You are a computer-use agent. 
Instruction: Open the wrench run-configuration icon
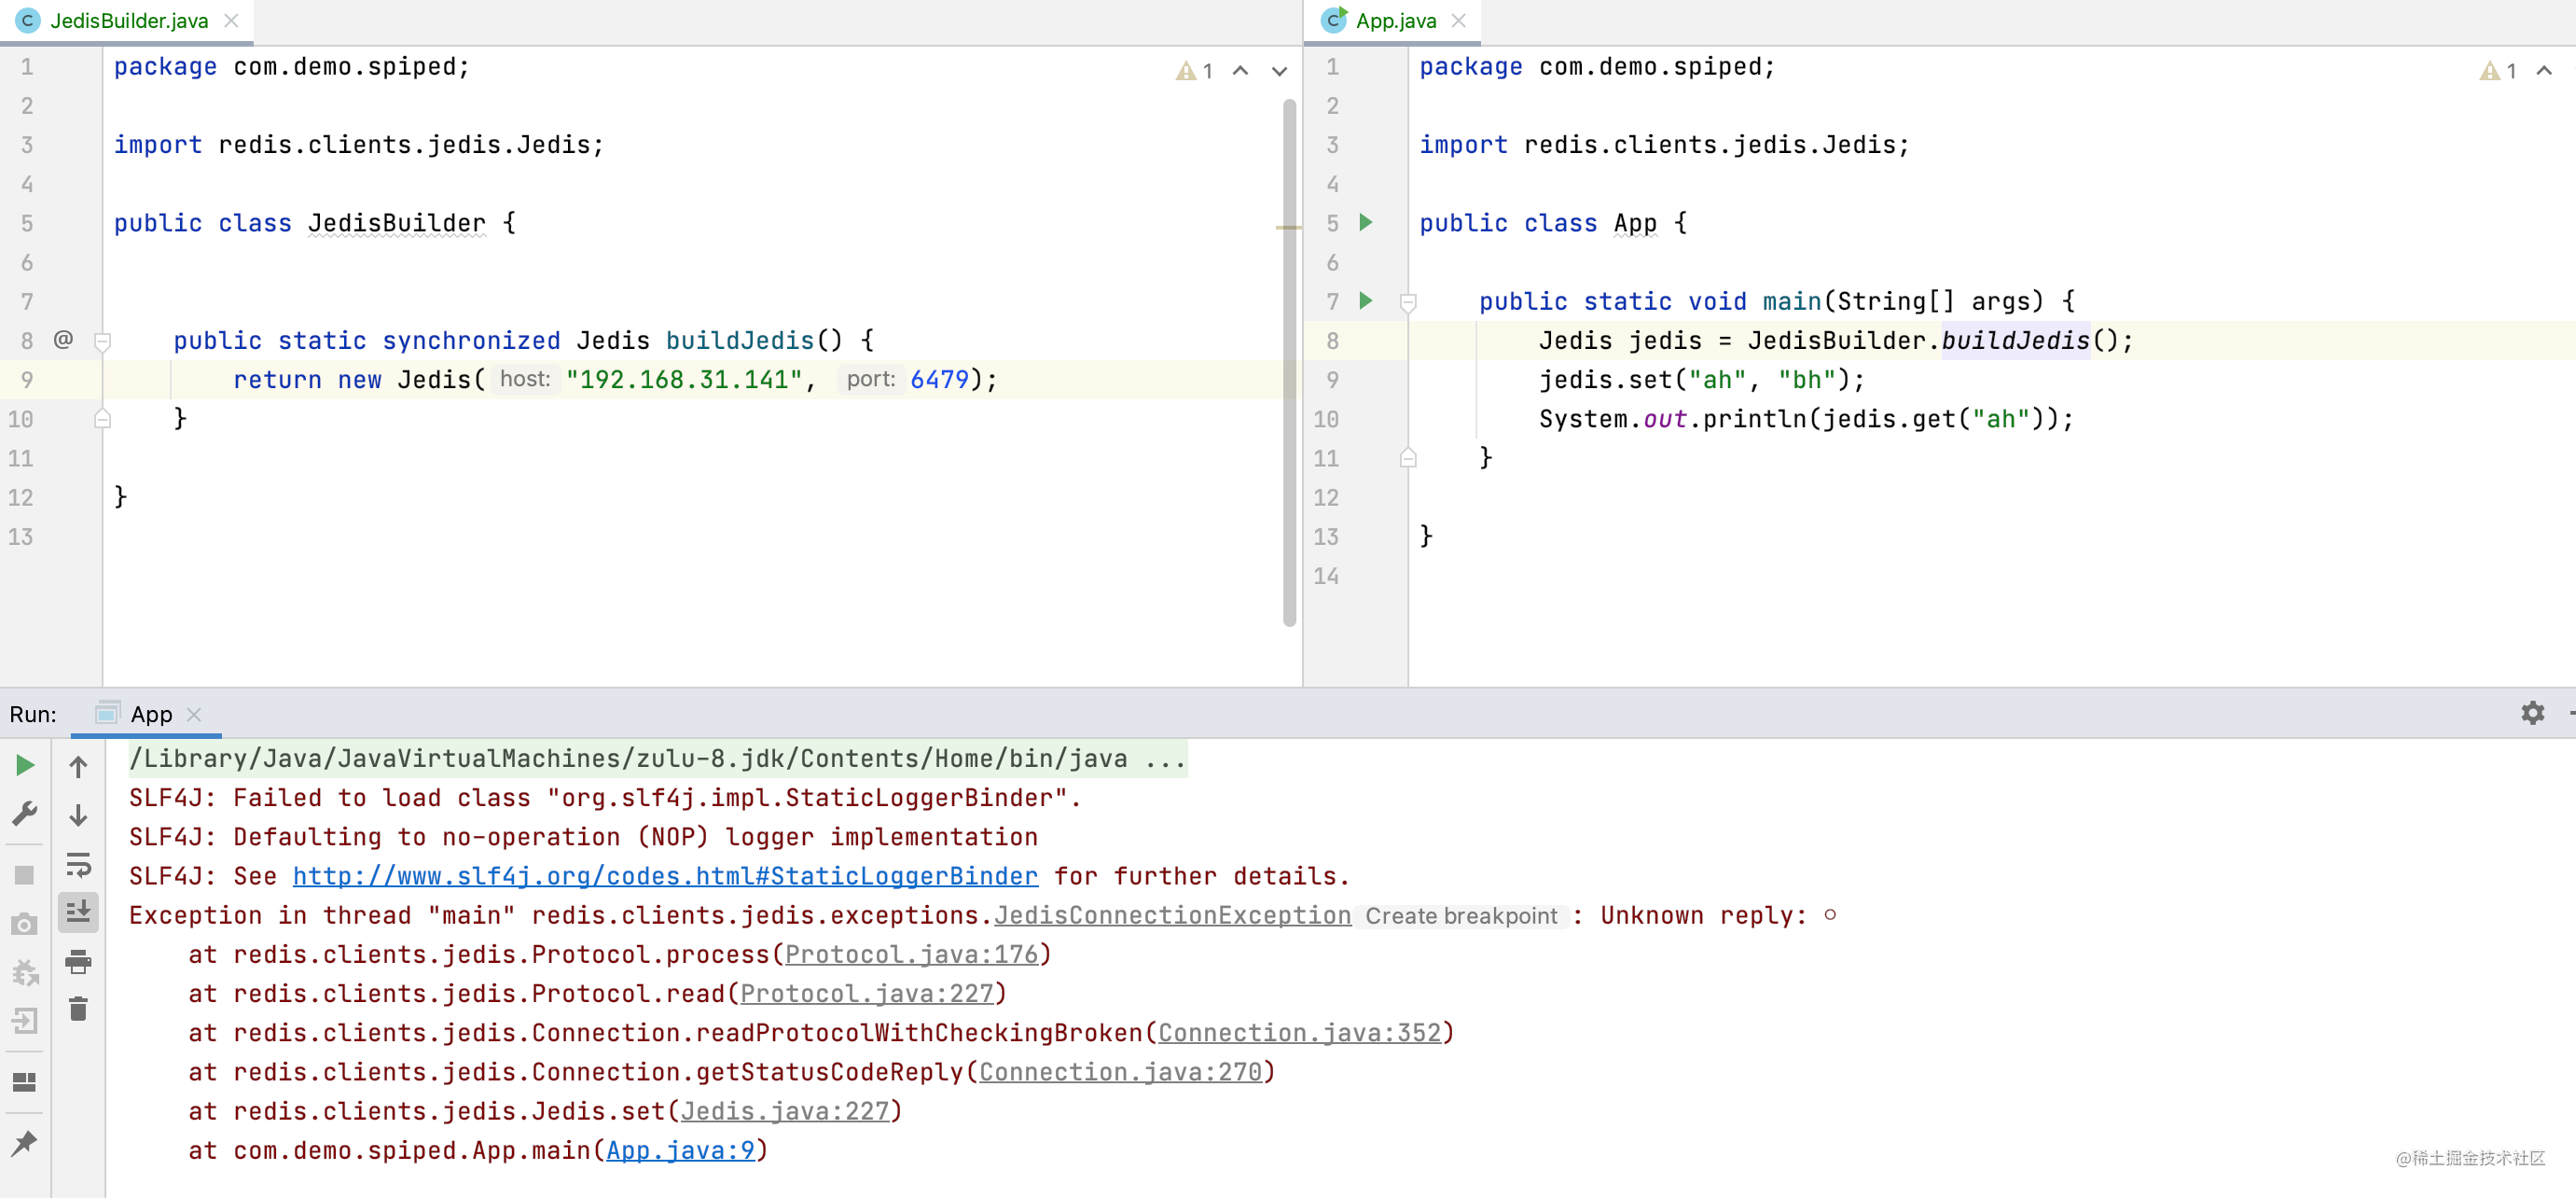[x=25, y=813]
